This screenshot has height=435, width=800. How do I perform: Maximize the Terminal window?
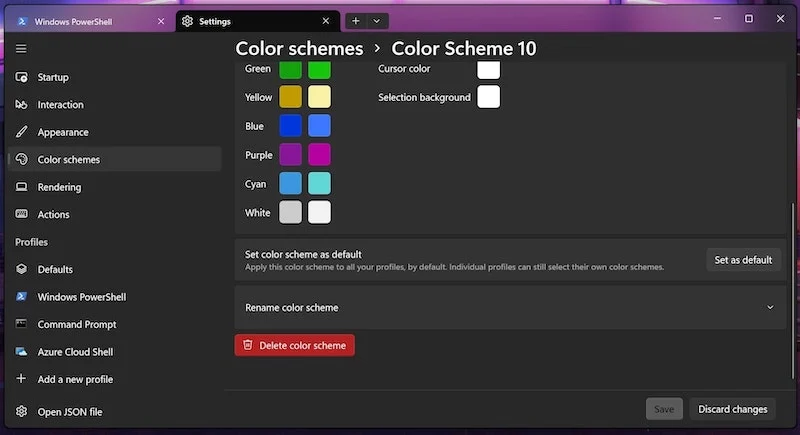point(748,18)
